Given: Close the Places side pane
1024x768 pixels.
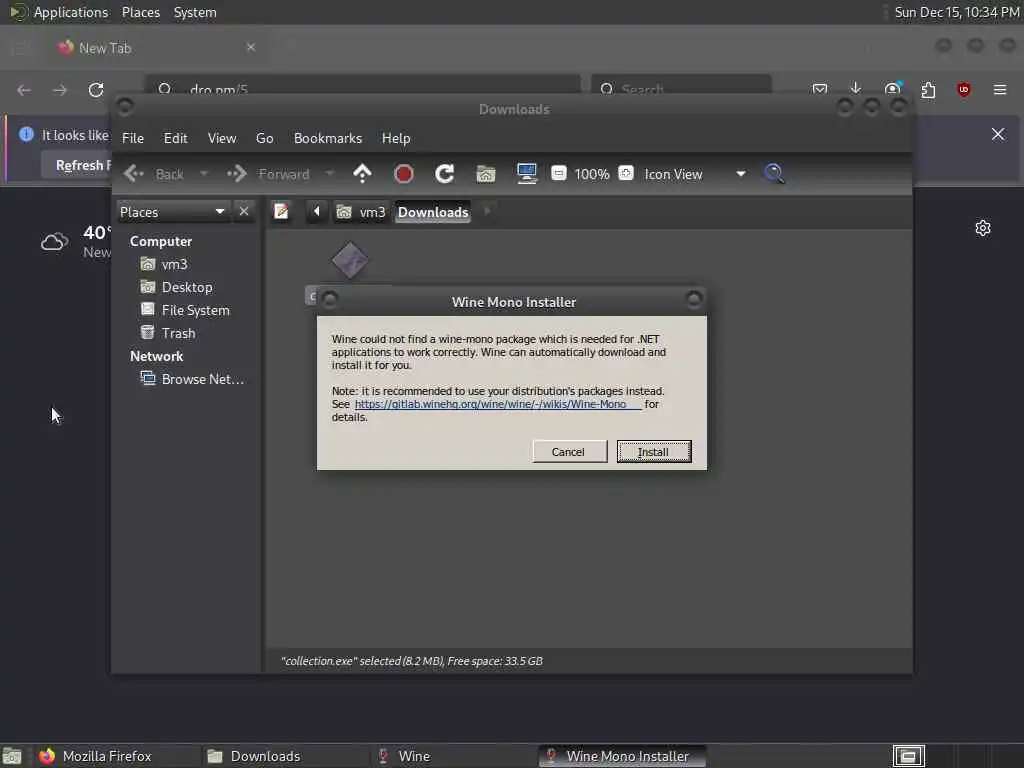Looking at the screenshot, I should point(244,212).
